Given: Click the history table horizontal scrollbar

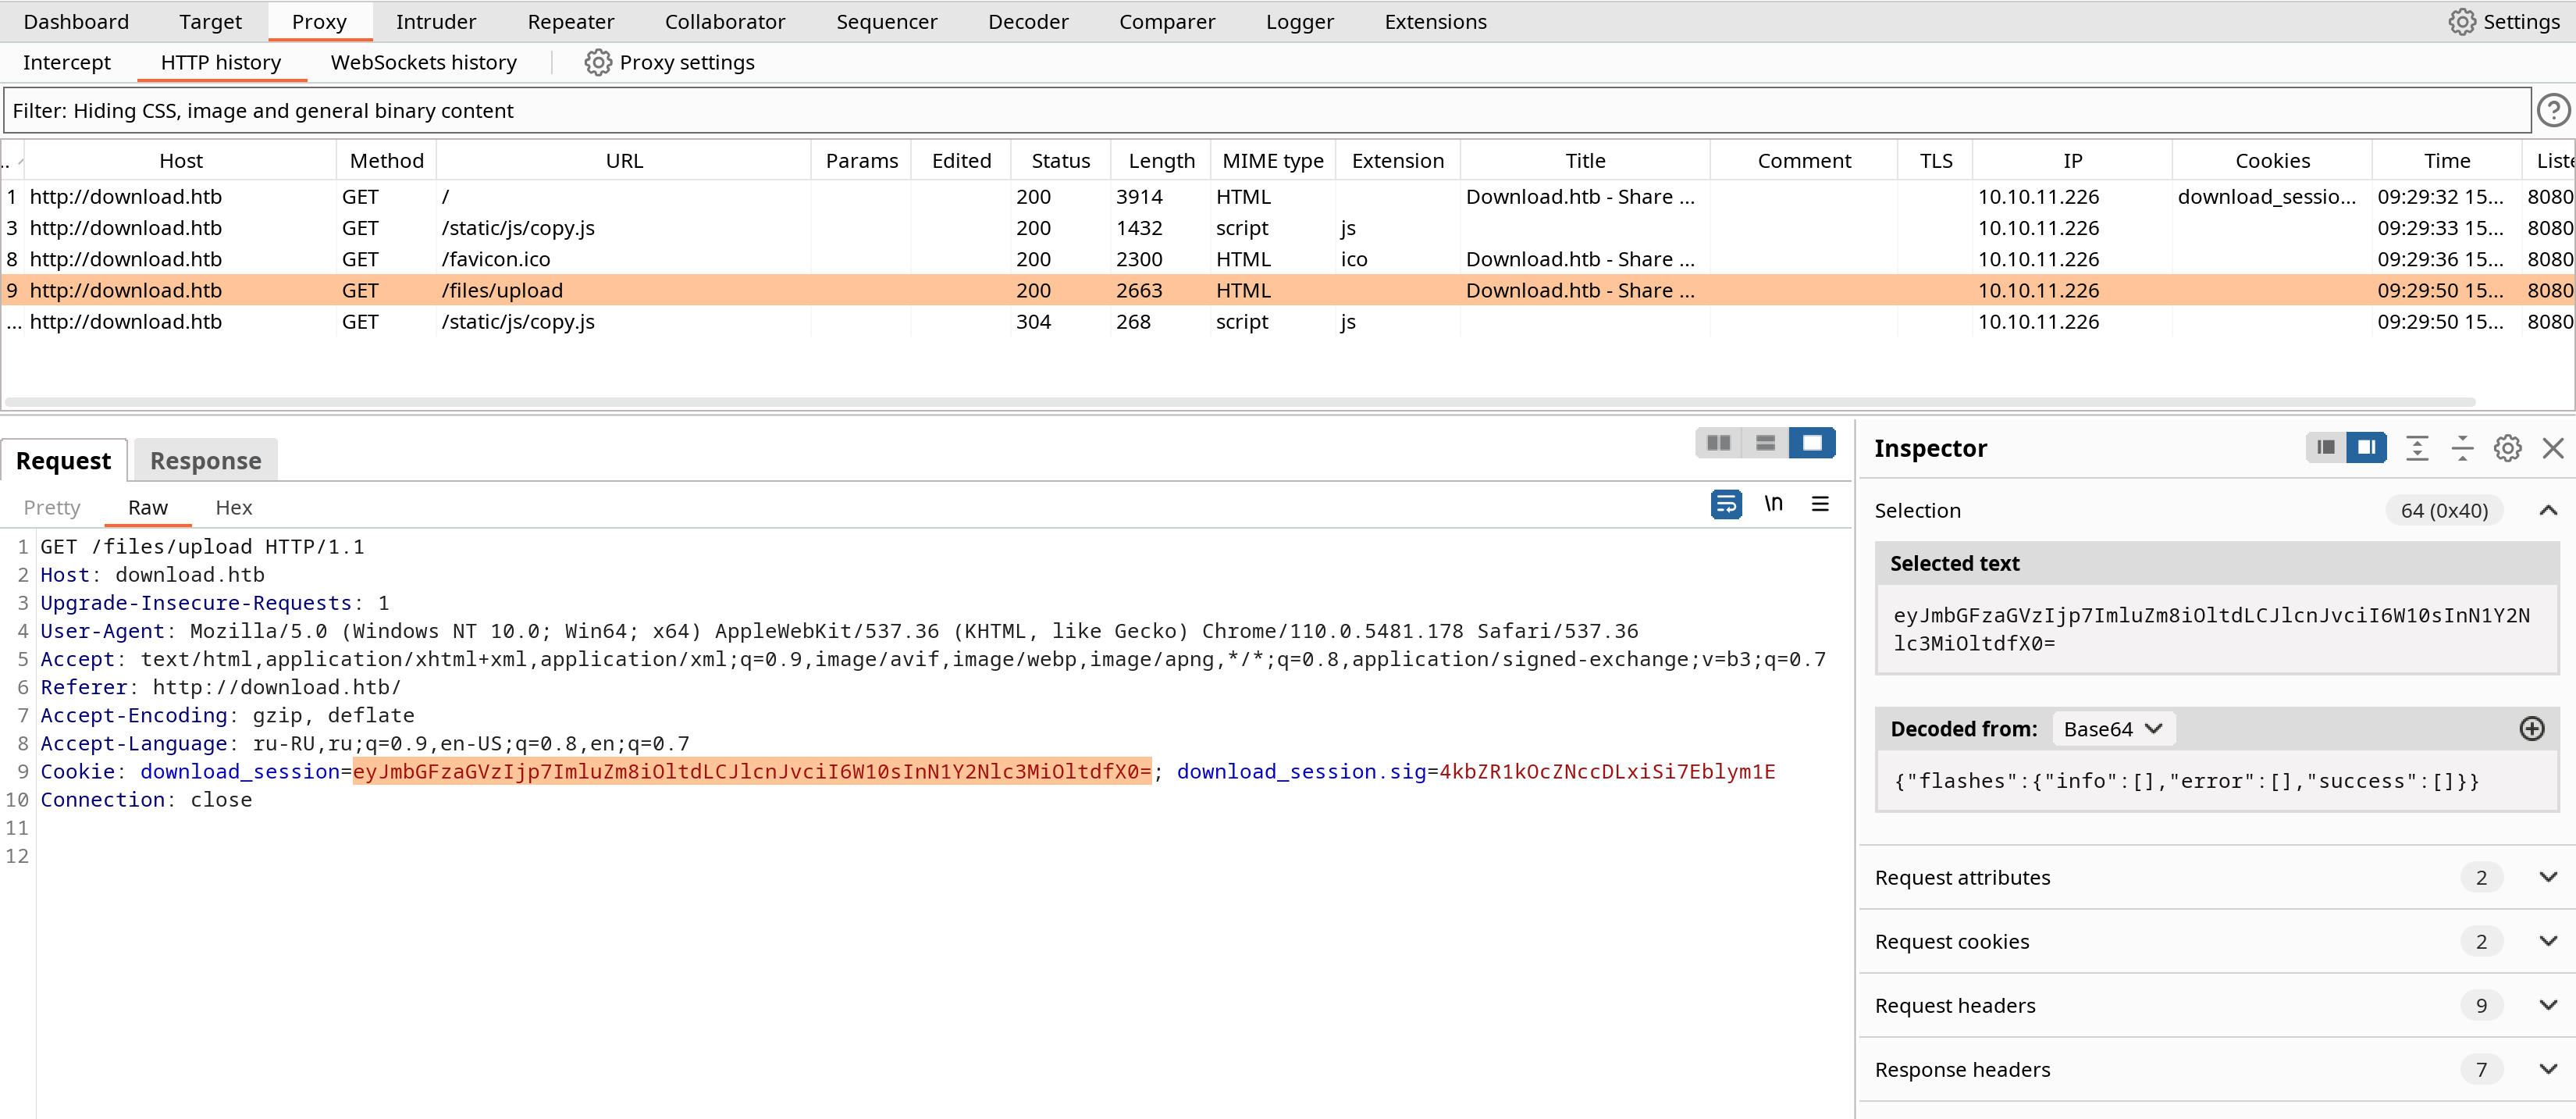Looking at the screenshot, I should coord(1240,402).
